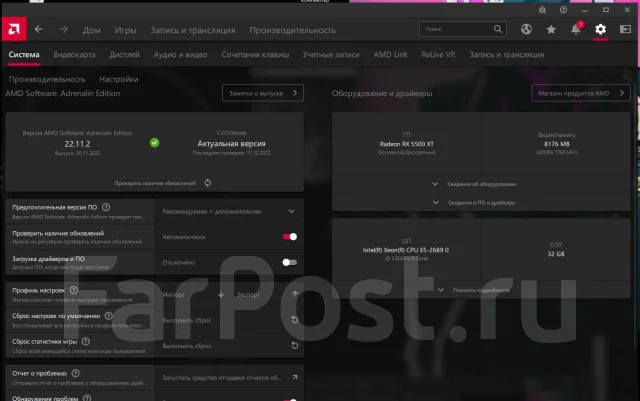Switch to Сочетания клавиш tab

pos(255,55)
